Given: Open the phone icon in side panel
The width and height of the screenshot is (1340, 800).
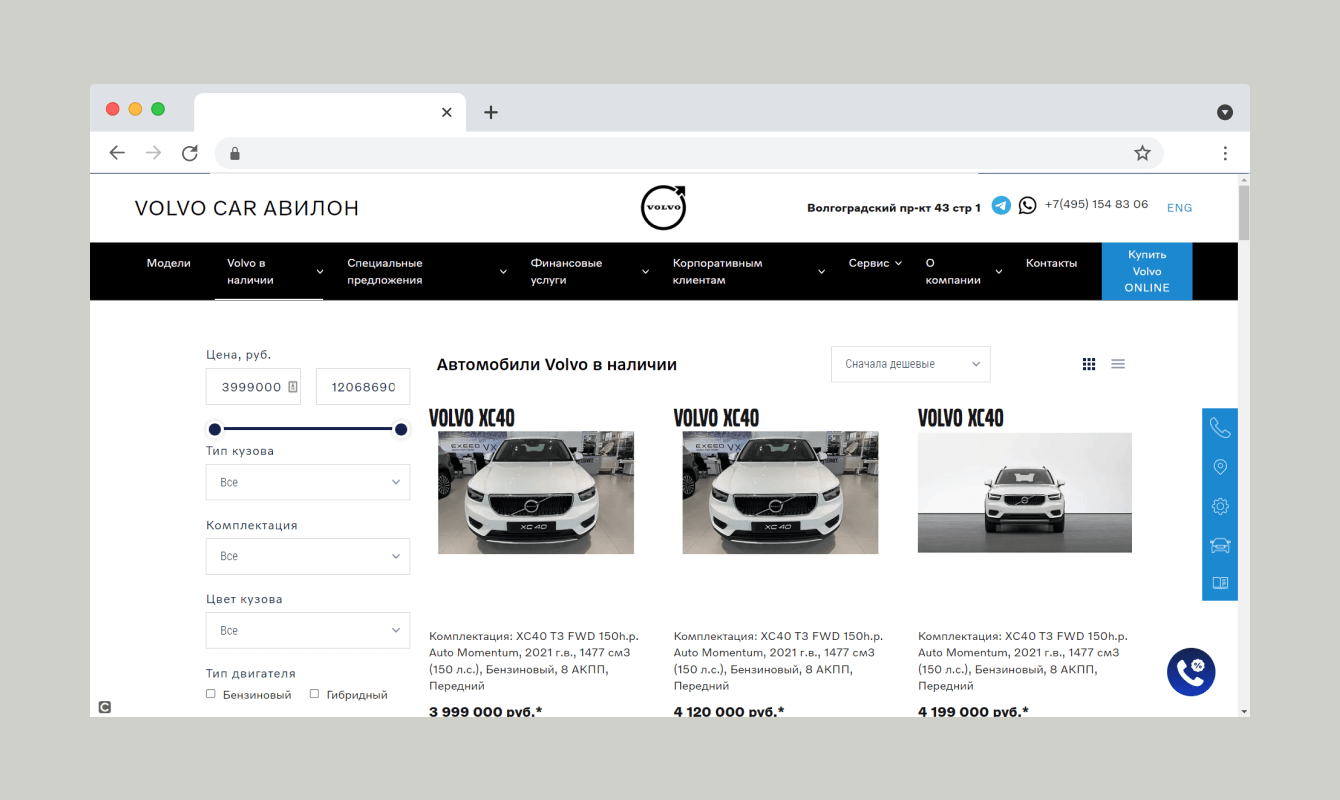Looking at the screenshot, I should pyautogui.click(x=1220, y=428).
